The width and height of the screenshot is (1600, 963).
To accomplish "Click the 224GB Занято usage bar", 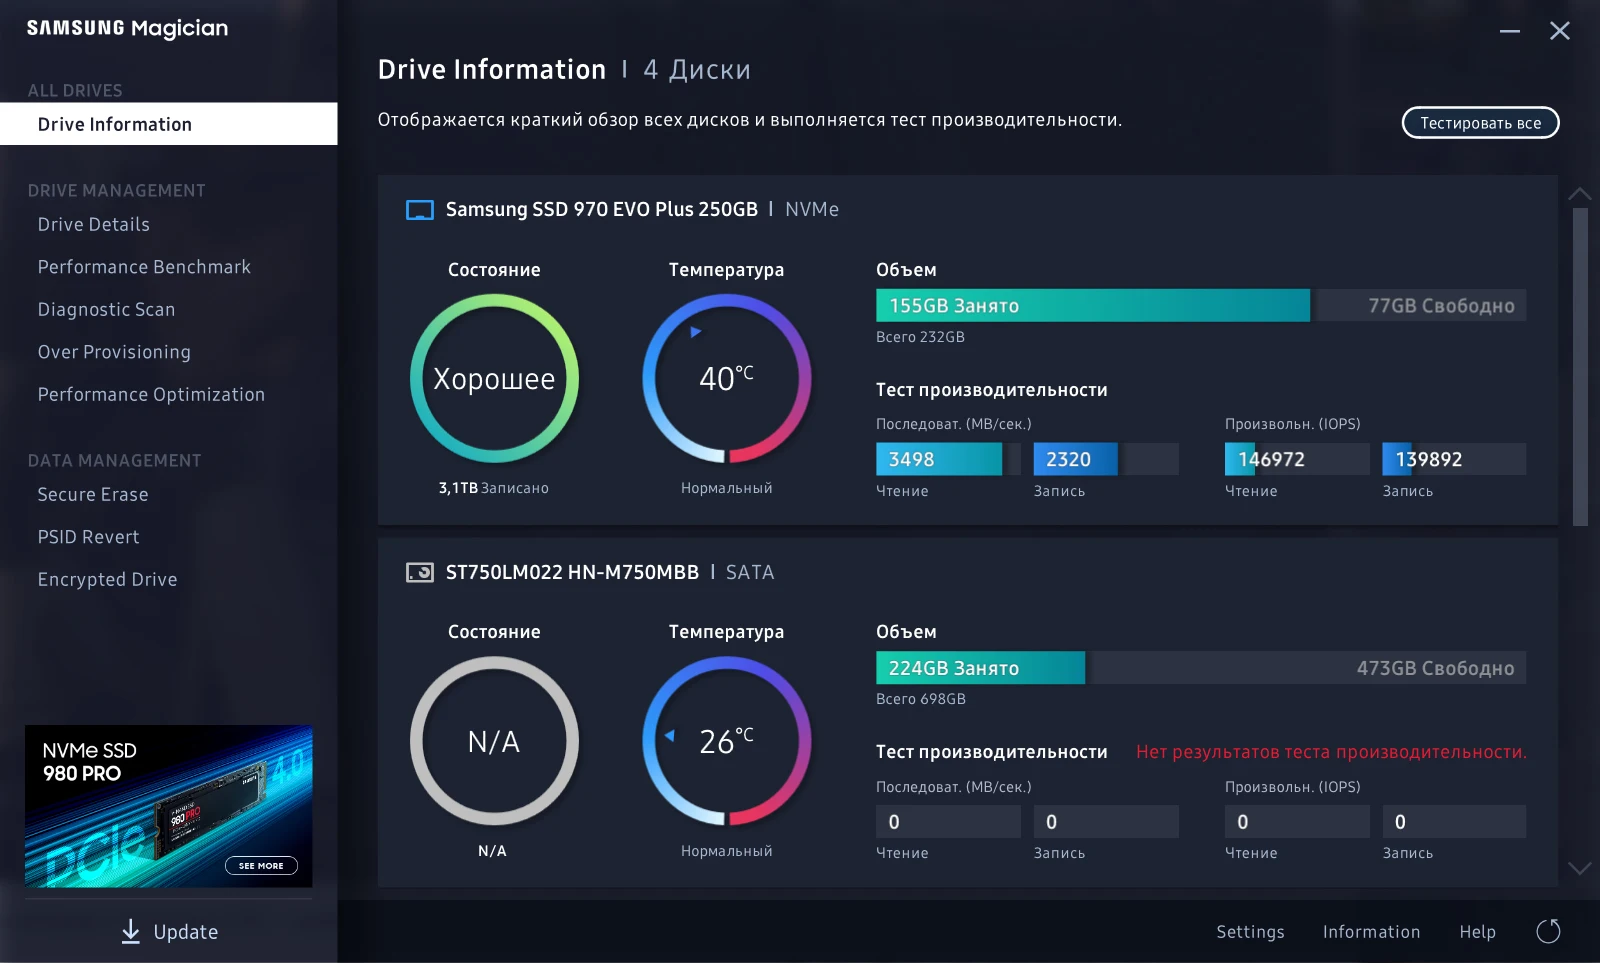I will 980,668.
